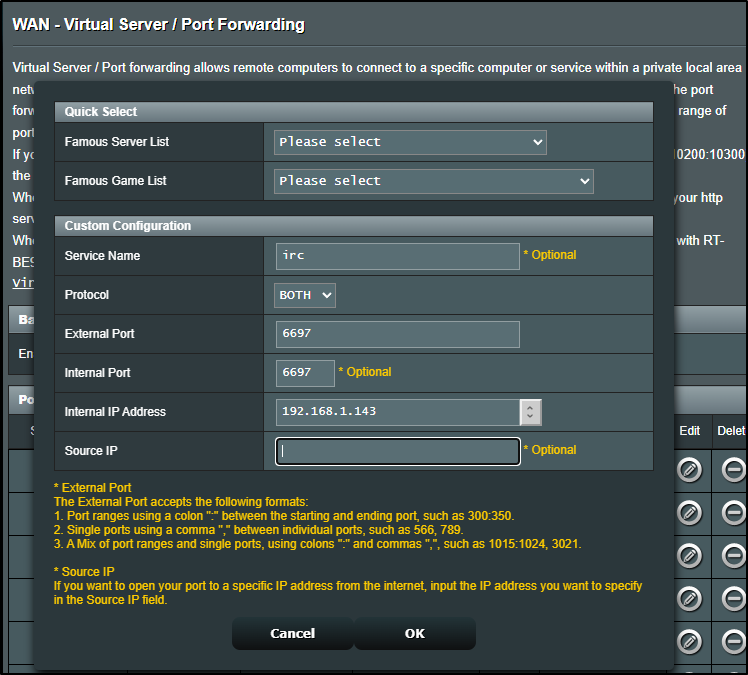This screenshot has height=675, width=748.
Task: Confirm the rule with the OK button
Action: 415,633
